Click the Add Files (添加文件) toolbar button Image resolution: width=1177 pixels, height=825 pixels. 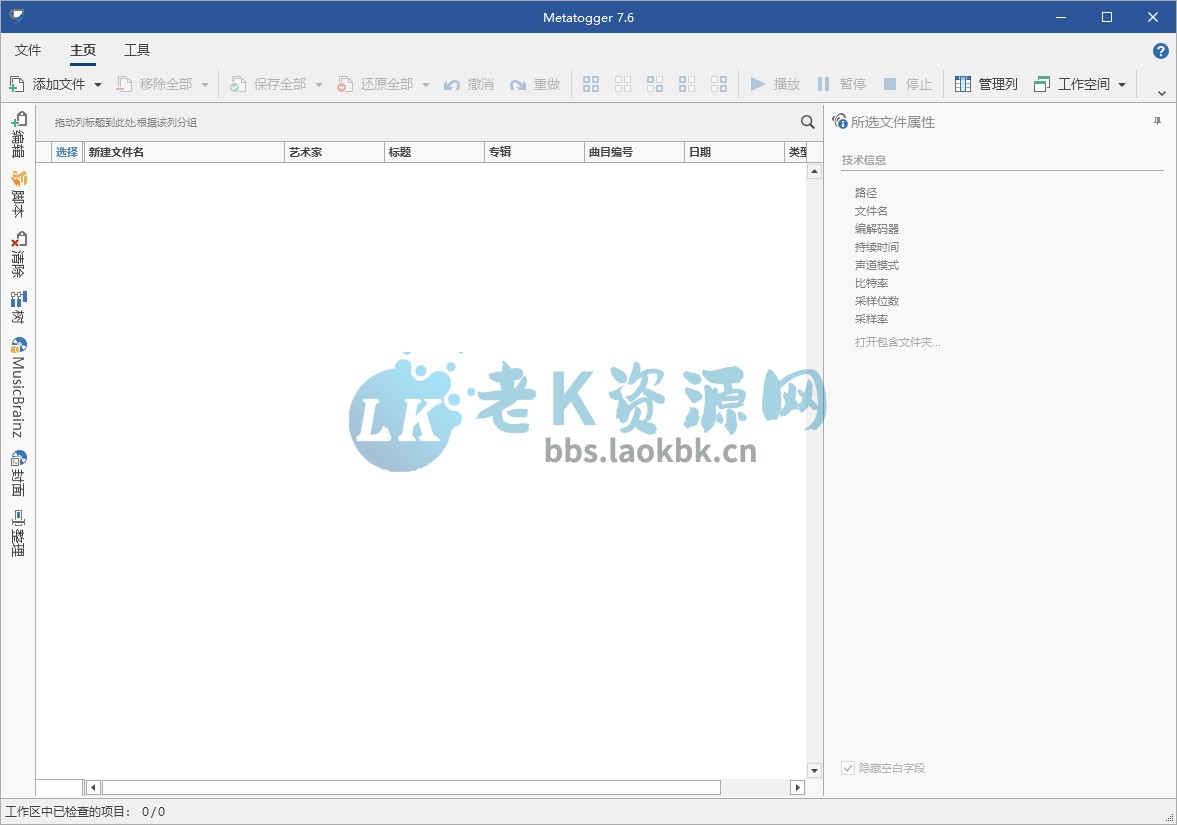coord(47,84)
